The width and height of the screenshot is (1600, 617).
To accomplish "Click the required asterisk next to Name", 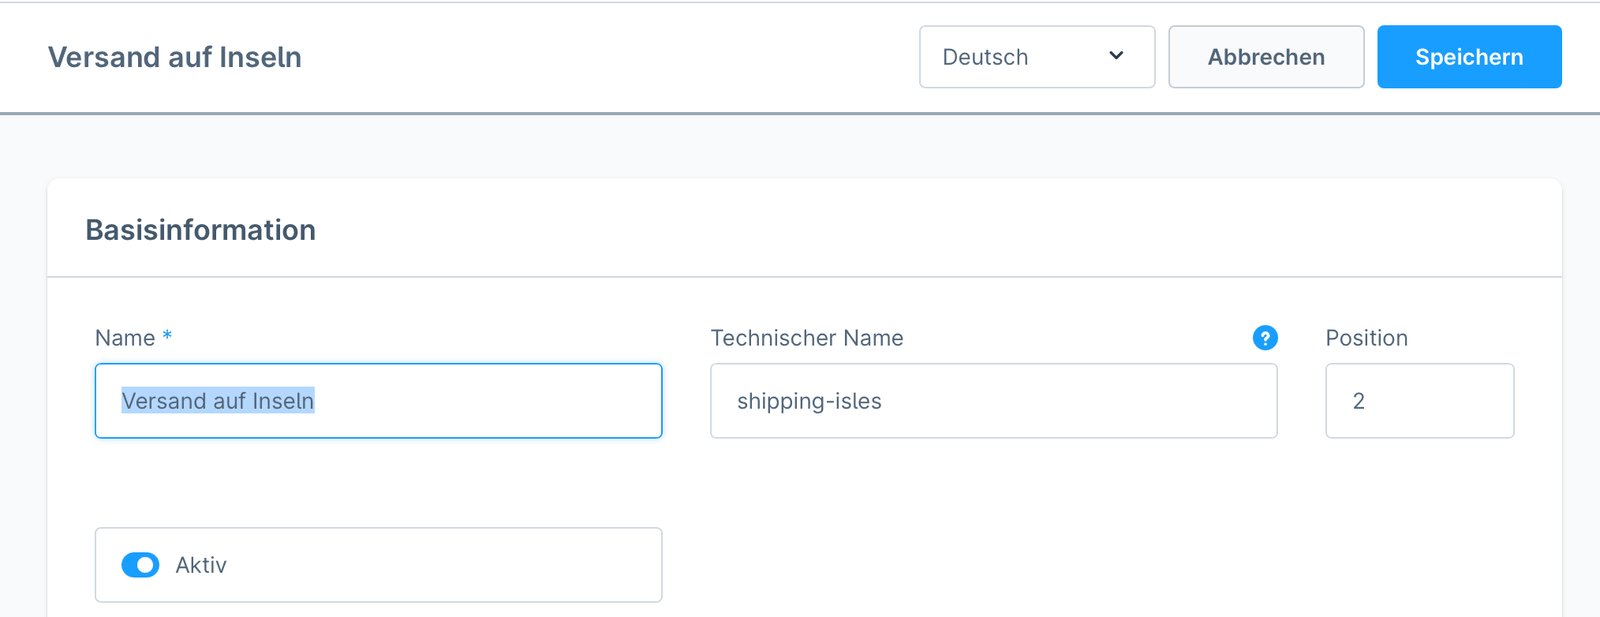I will (167, 335).
